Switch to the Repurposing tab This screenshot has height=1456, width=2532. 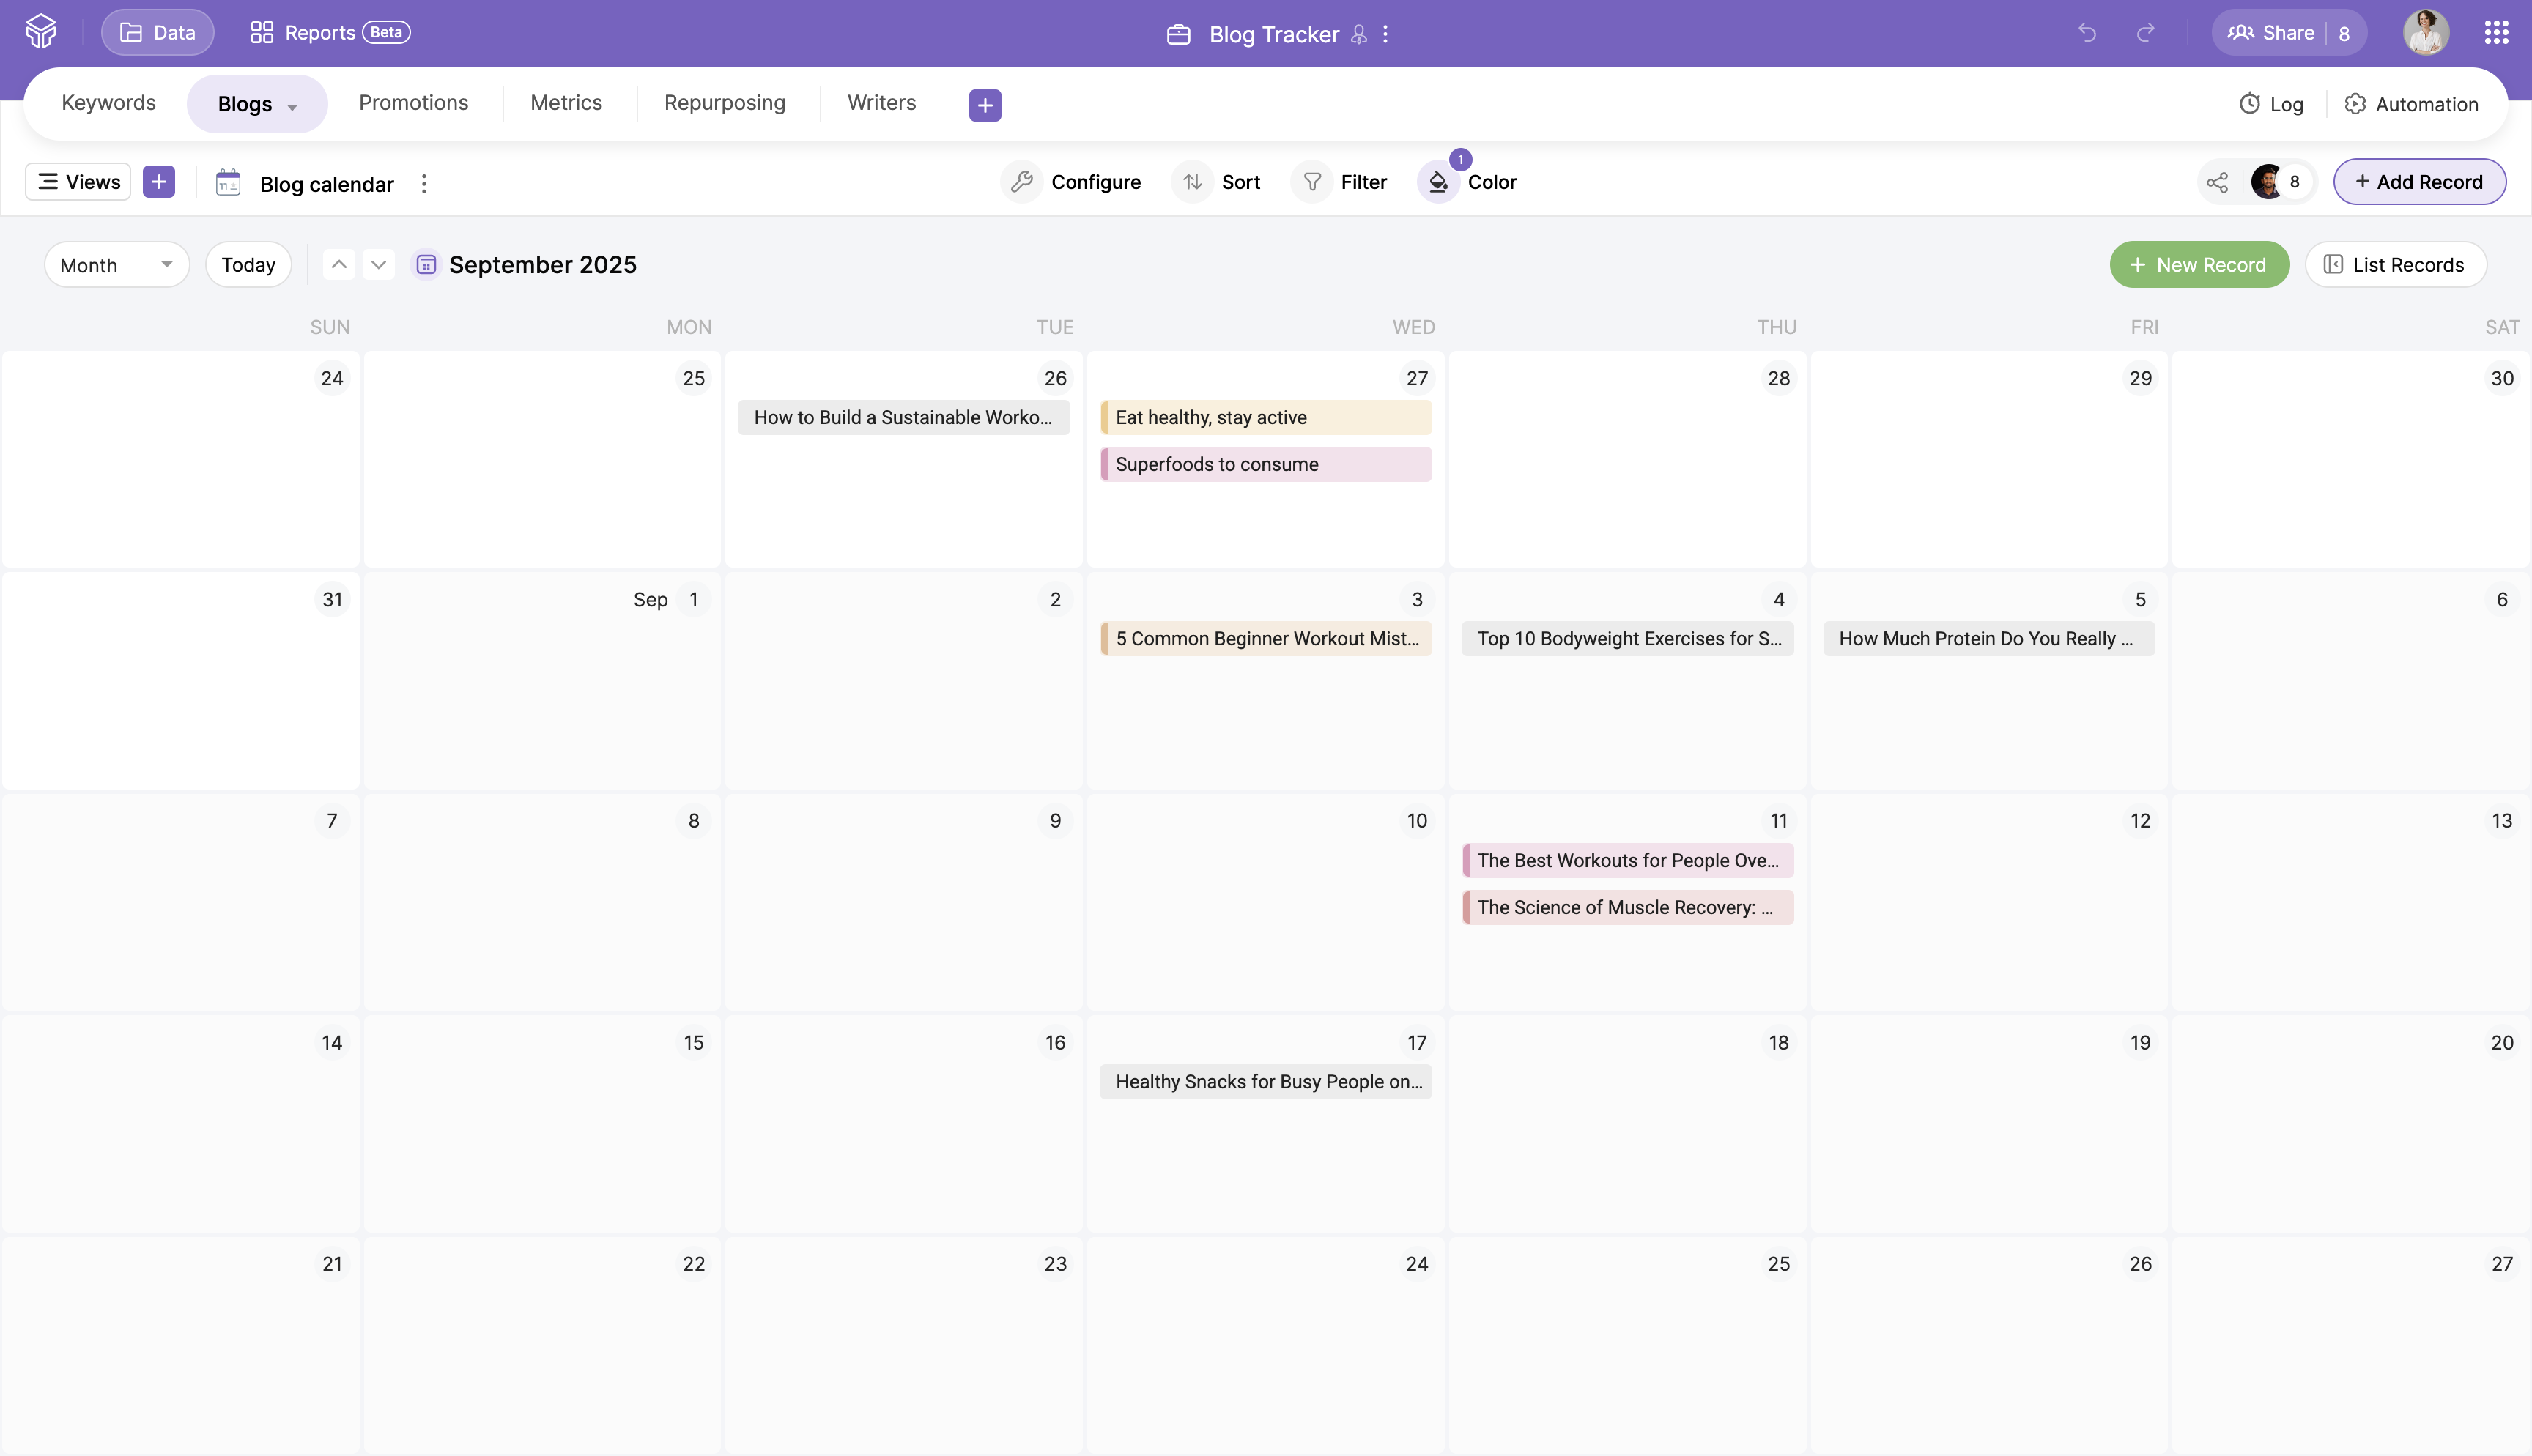725,103
